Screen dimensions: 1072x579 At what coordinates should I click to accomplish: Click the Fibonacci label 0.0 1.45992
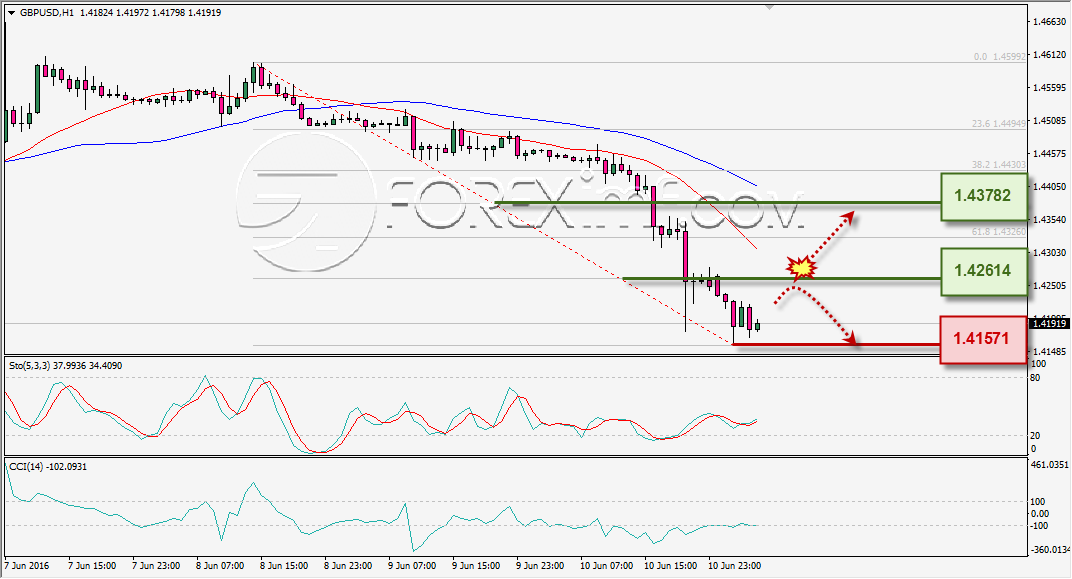1000,57
